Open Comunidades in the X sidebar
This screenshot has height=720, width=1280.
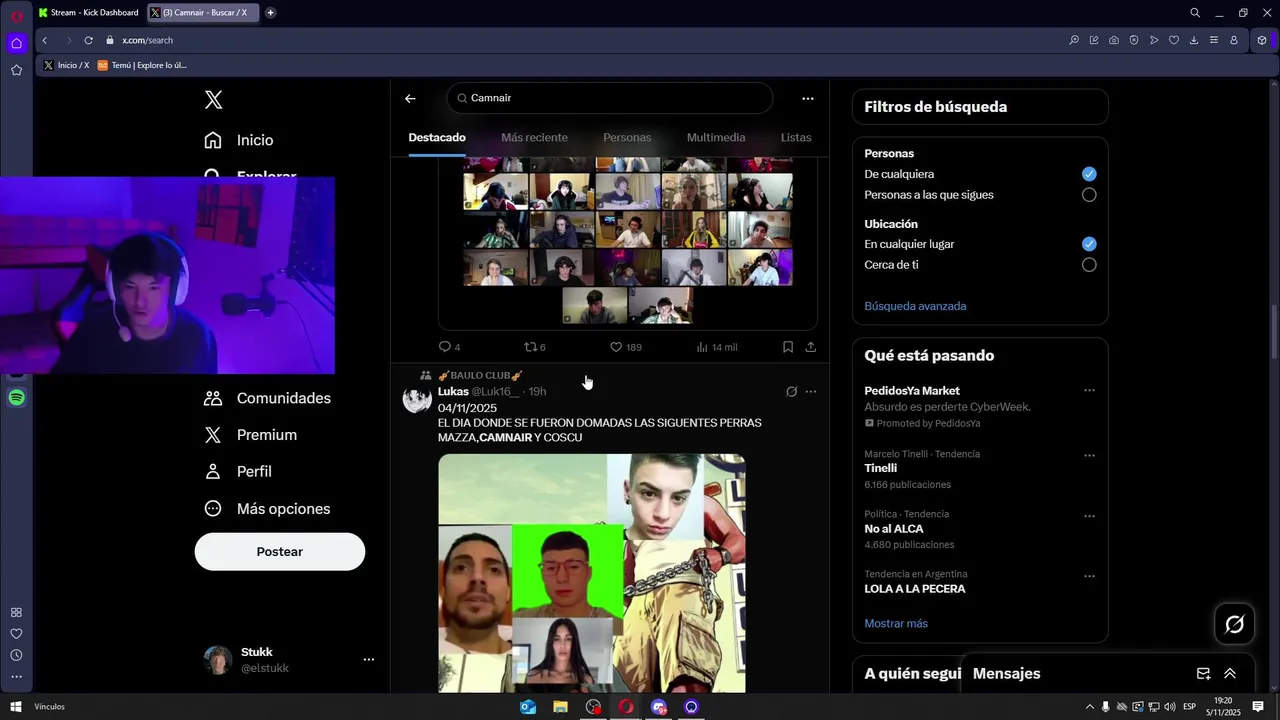pos(267,398)
